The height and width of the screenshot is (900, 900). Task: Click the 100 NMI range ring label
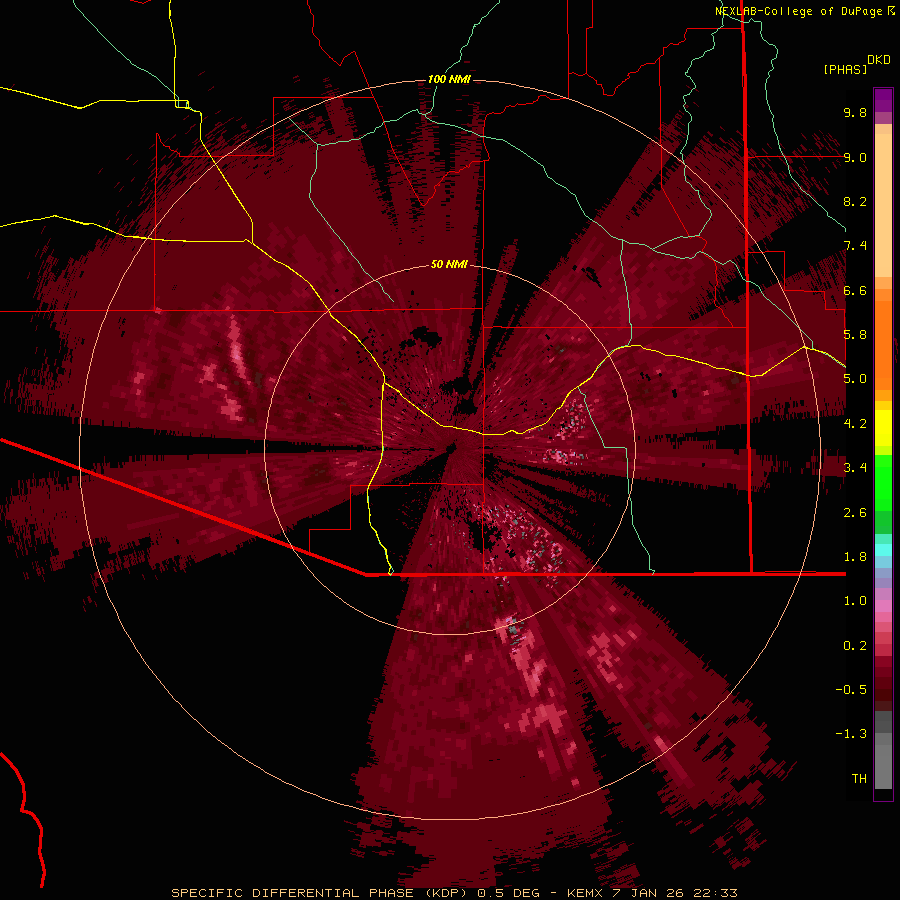click(x=449, y=79)
